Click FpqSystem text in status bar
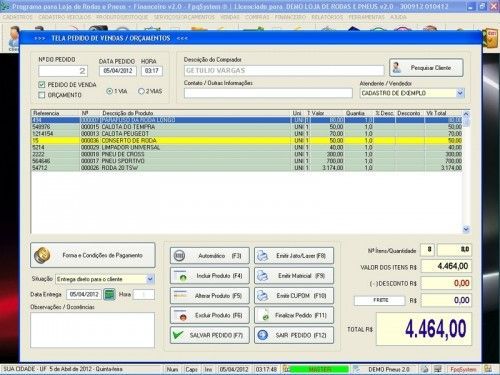The image size is (500, 375). [x=463, y=369]
